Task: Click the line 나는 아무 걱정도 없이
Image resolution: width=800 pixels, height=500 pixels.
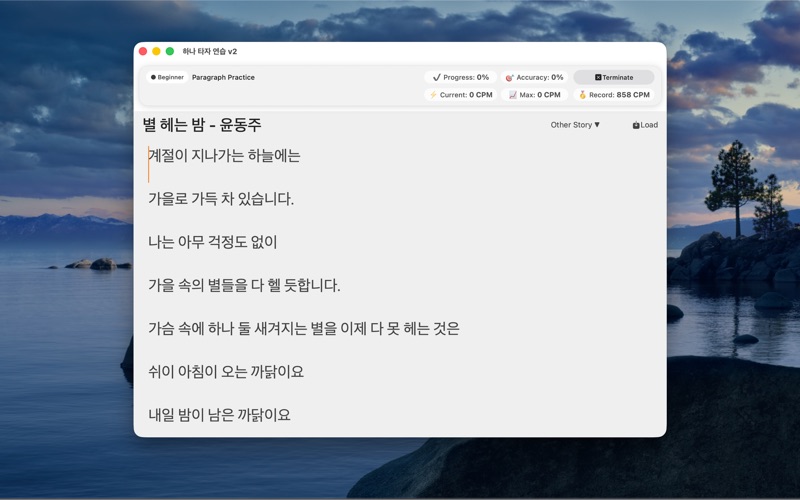Action: click(x=212, y=242)
